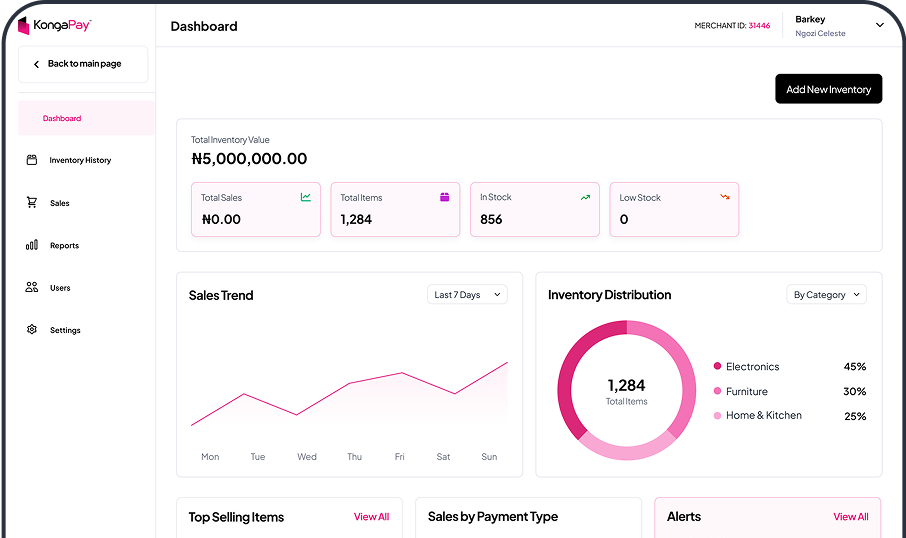Click the In Stock upward trend icon
Viewport: 906px width, 538px height.
click(585, 197)
